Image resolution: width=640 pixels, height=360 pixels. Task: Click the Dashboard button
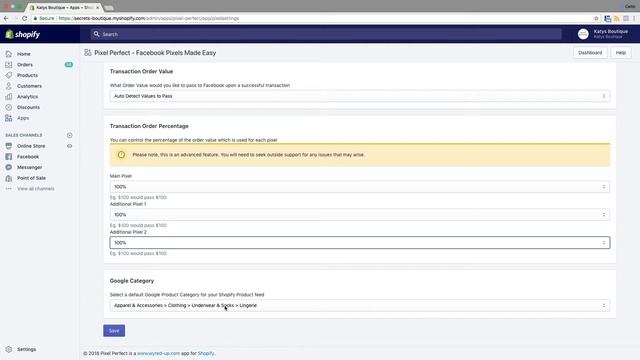(x=590, y=53)
